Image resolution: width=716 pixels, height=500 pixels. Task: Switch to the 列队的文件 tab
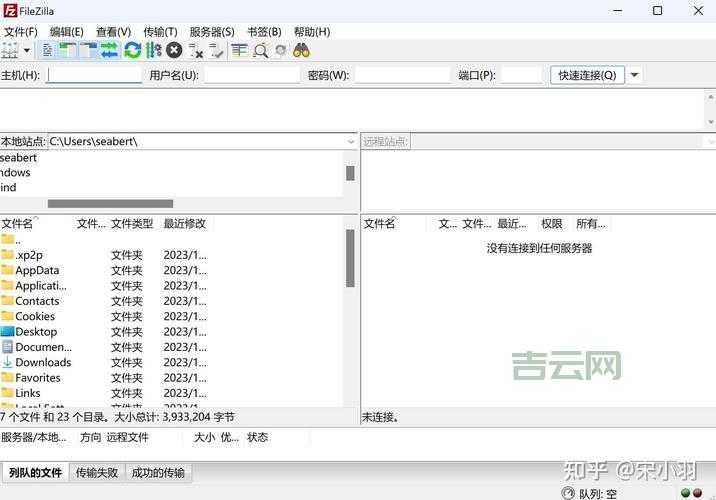(36, 473)
